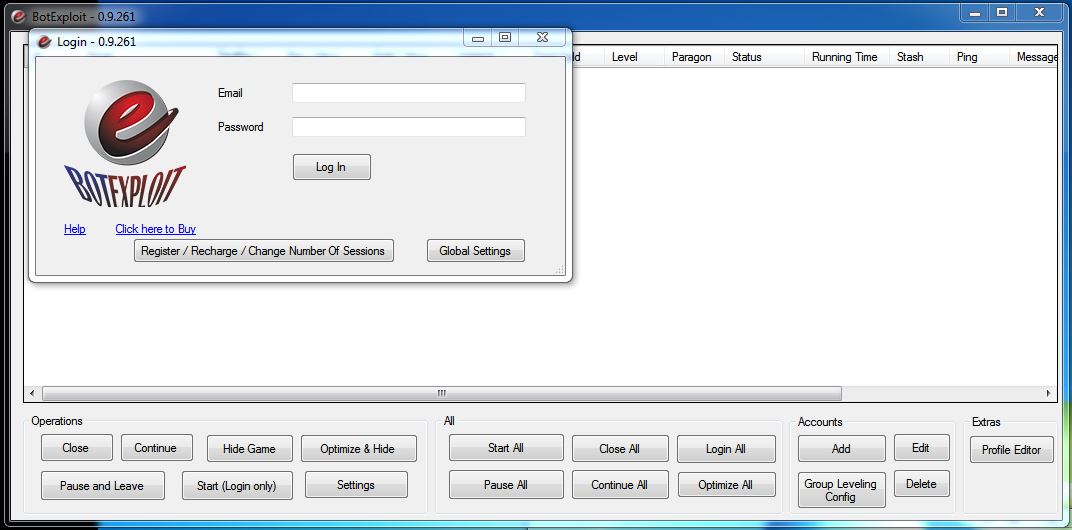This screenshot has height=530, width=1072.
Task: Open the Click here to Buy link
Action: point(155,229)
